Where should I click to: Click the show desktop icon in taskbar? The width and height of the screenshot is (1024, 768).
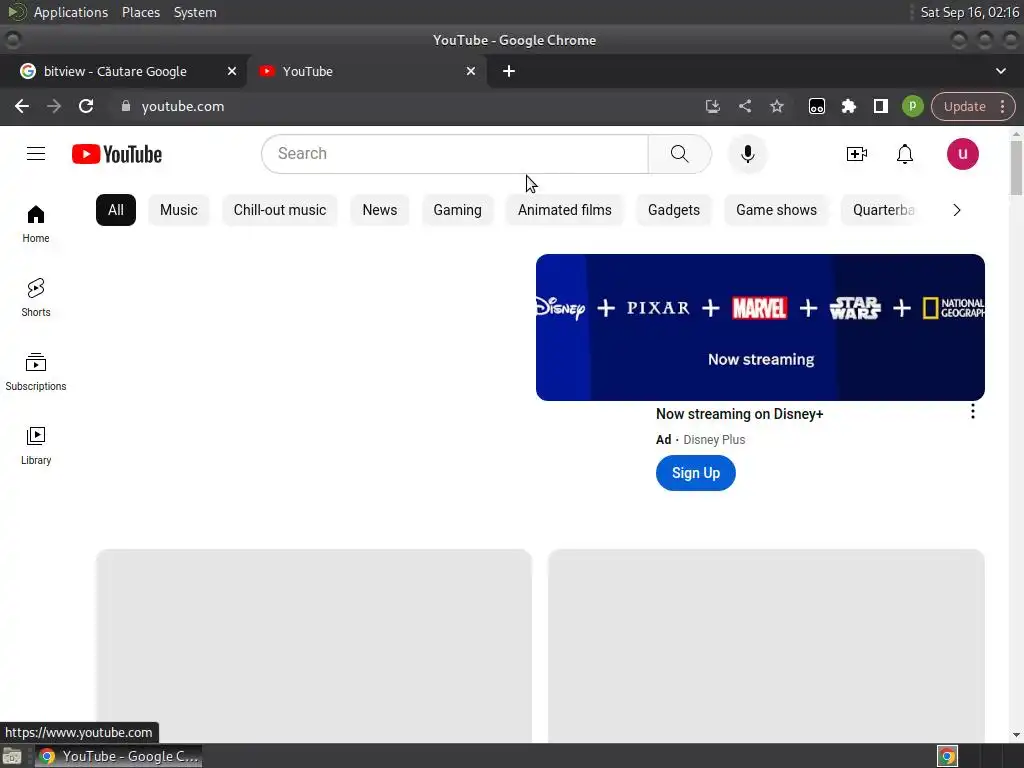12,756
